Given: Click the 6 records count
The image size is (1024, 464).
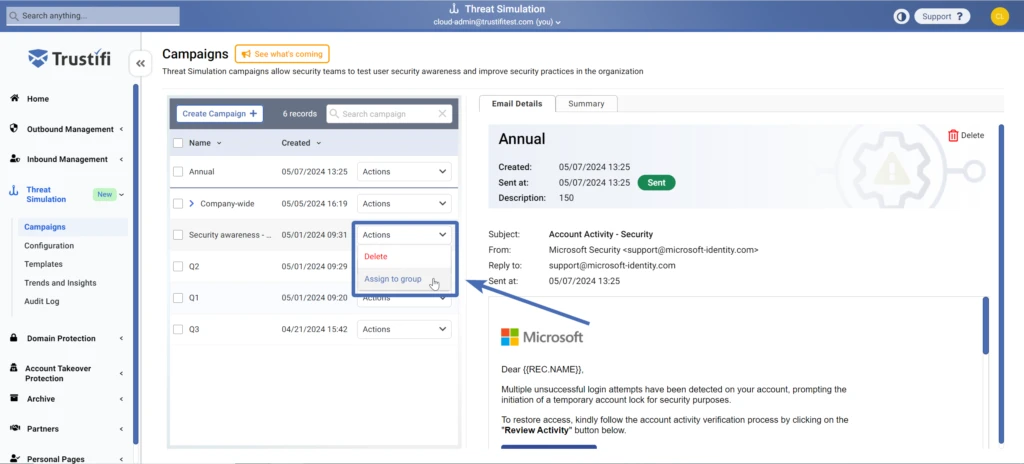Looking at the screenshot, I should coord(300,114).
